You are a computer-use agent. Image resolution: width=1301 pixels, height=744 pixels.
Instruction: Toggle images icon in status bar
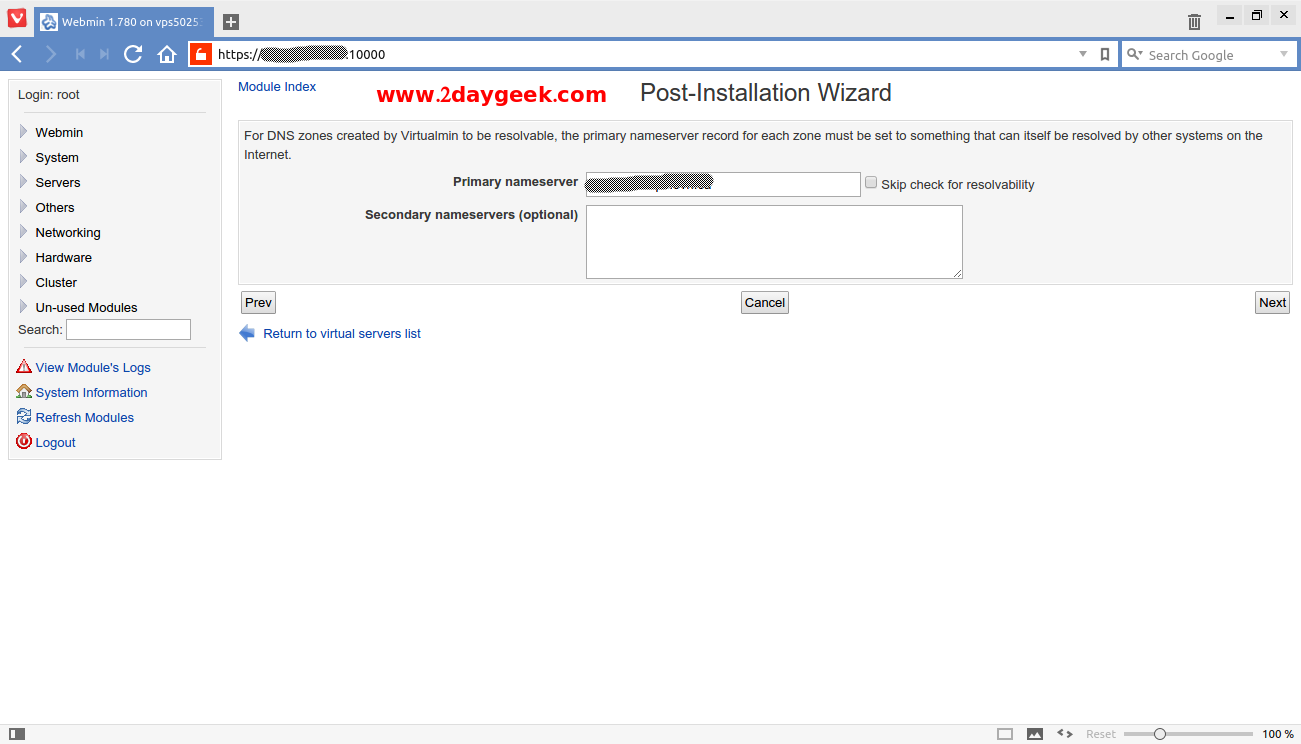(1035, 734)
